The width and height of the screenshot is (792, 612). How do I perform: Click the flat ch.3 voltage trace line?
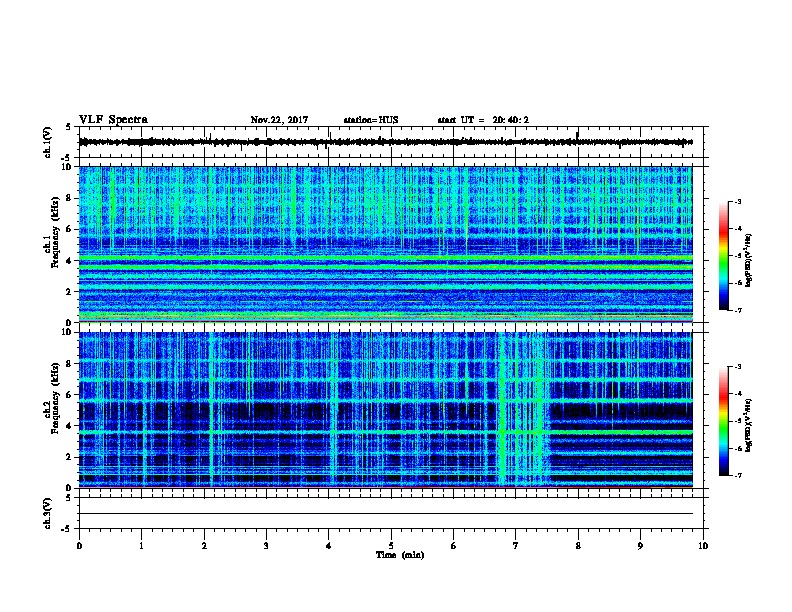point(385,514)
